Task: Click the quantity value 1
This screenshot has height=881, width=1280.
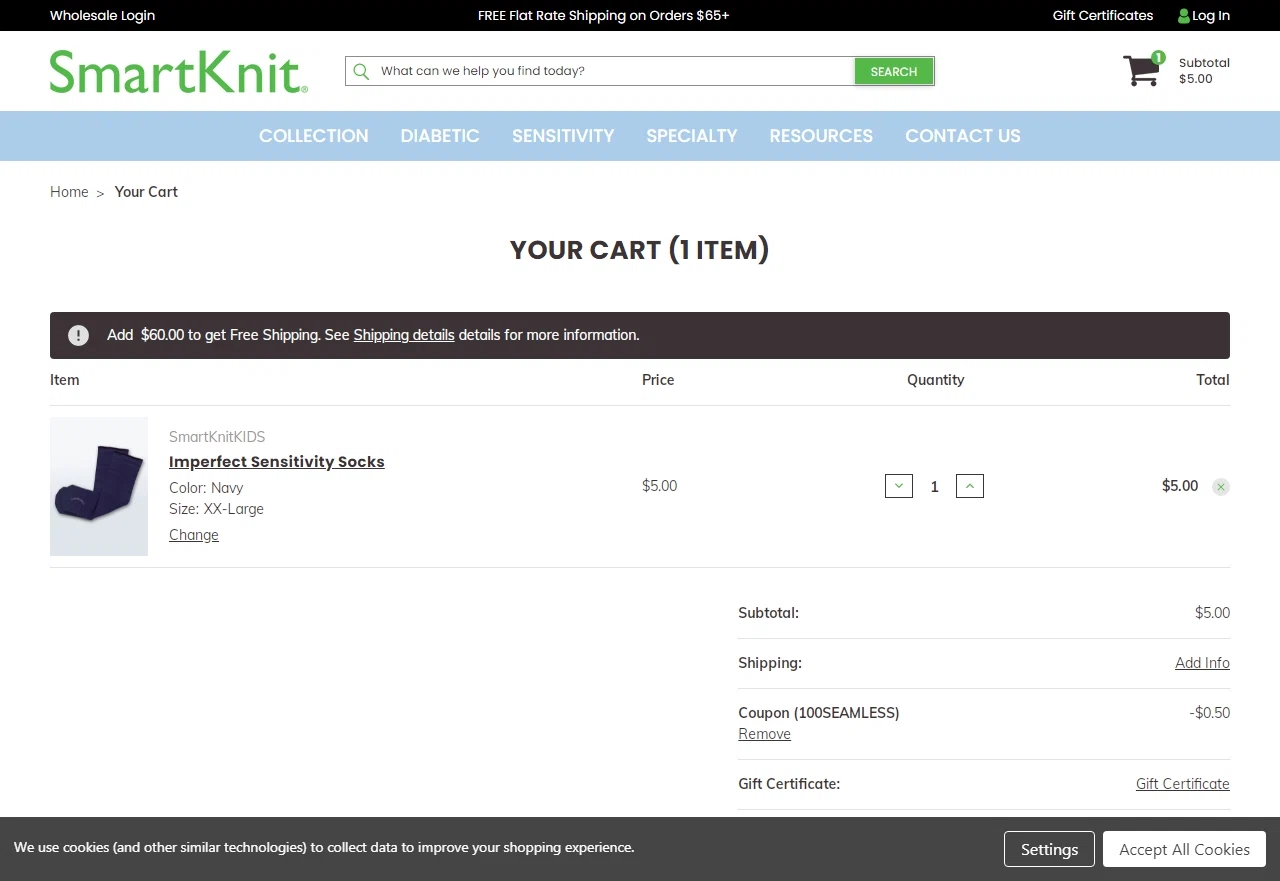Action: (x=935, y=487)
